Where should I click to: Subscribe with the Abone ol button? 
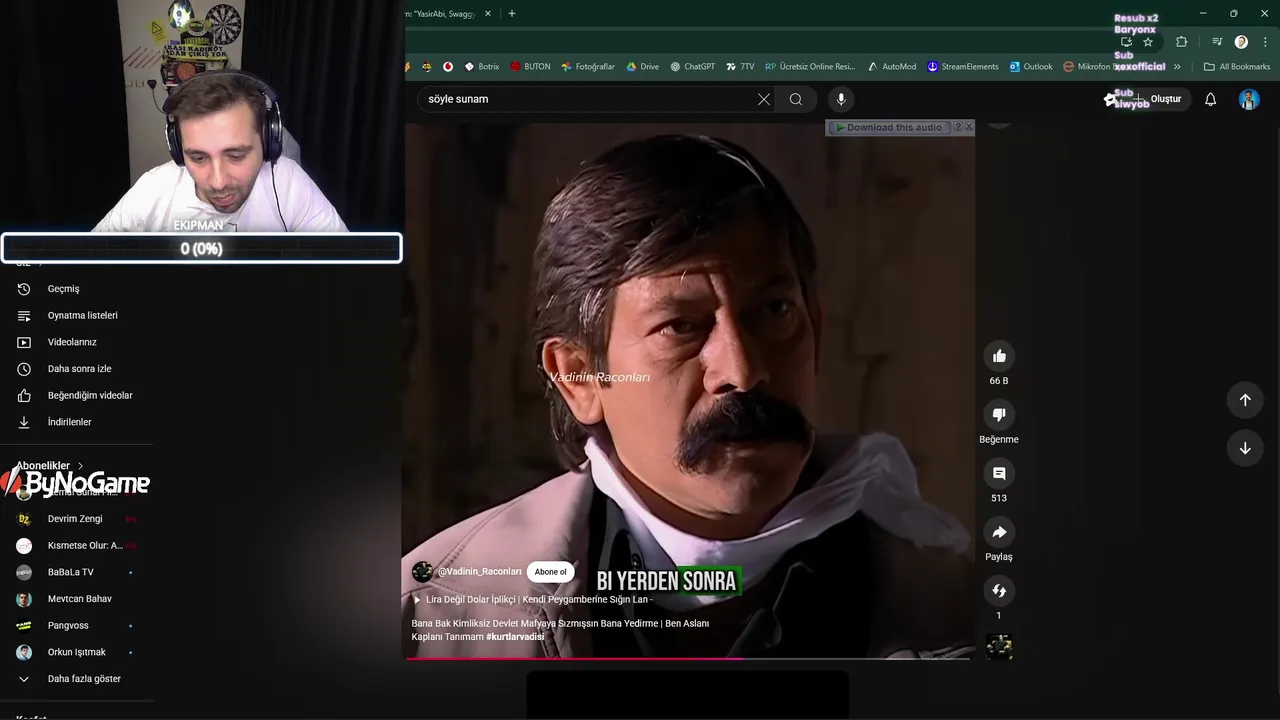(x=550, y=572)
